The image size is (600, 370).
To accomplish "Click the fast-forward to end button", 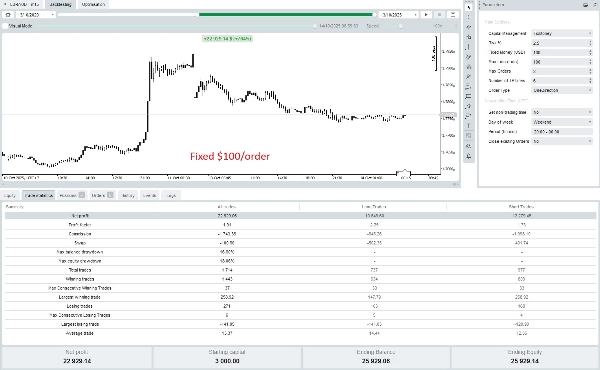I will click(453, 15).
